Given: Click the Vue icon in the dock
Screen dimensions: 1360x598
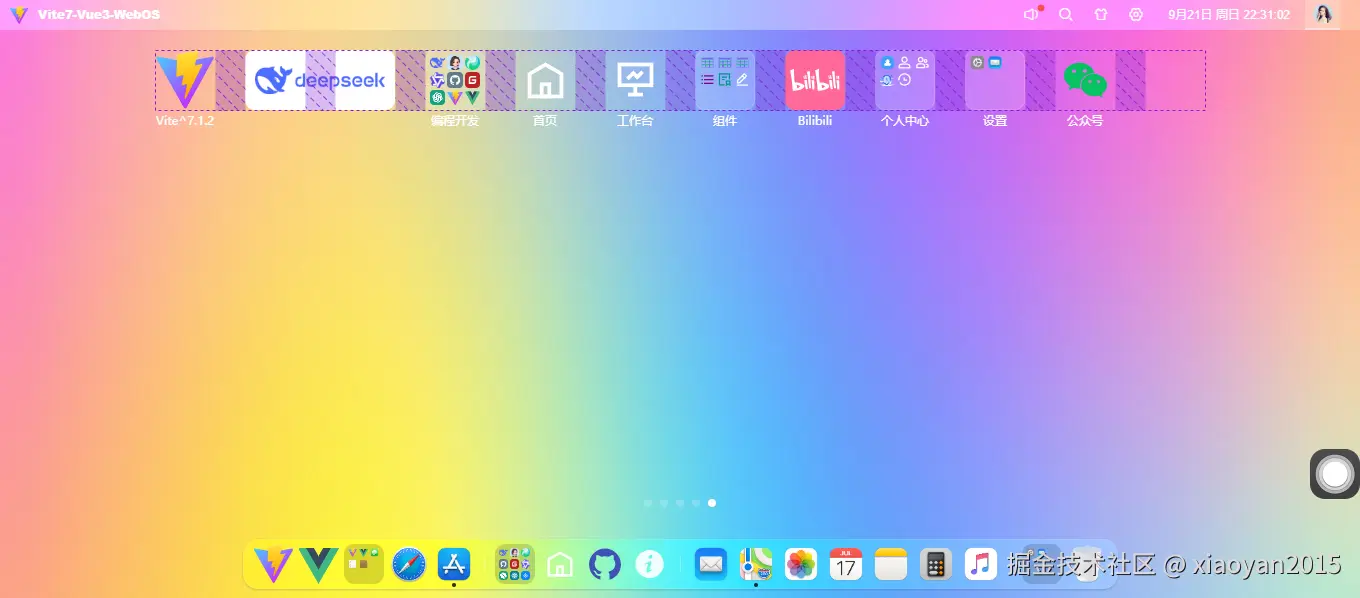Looking at the screenshot, I should pos(318,565).
